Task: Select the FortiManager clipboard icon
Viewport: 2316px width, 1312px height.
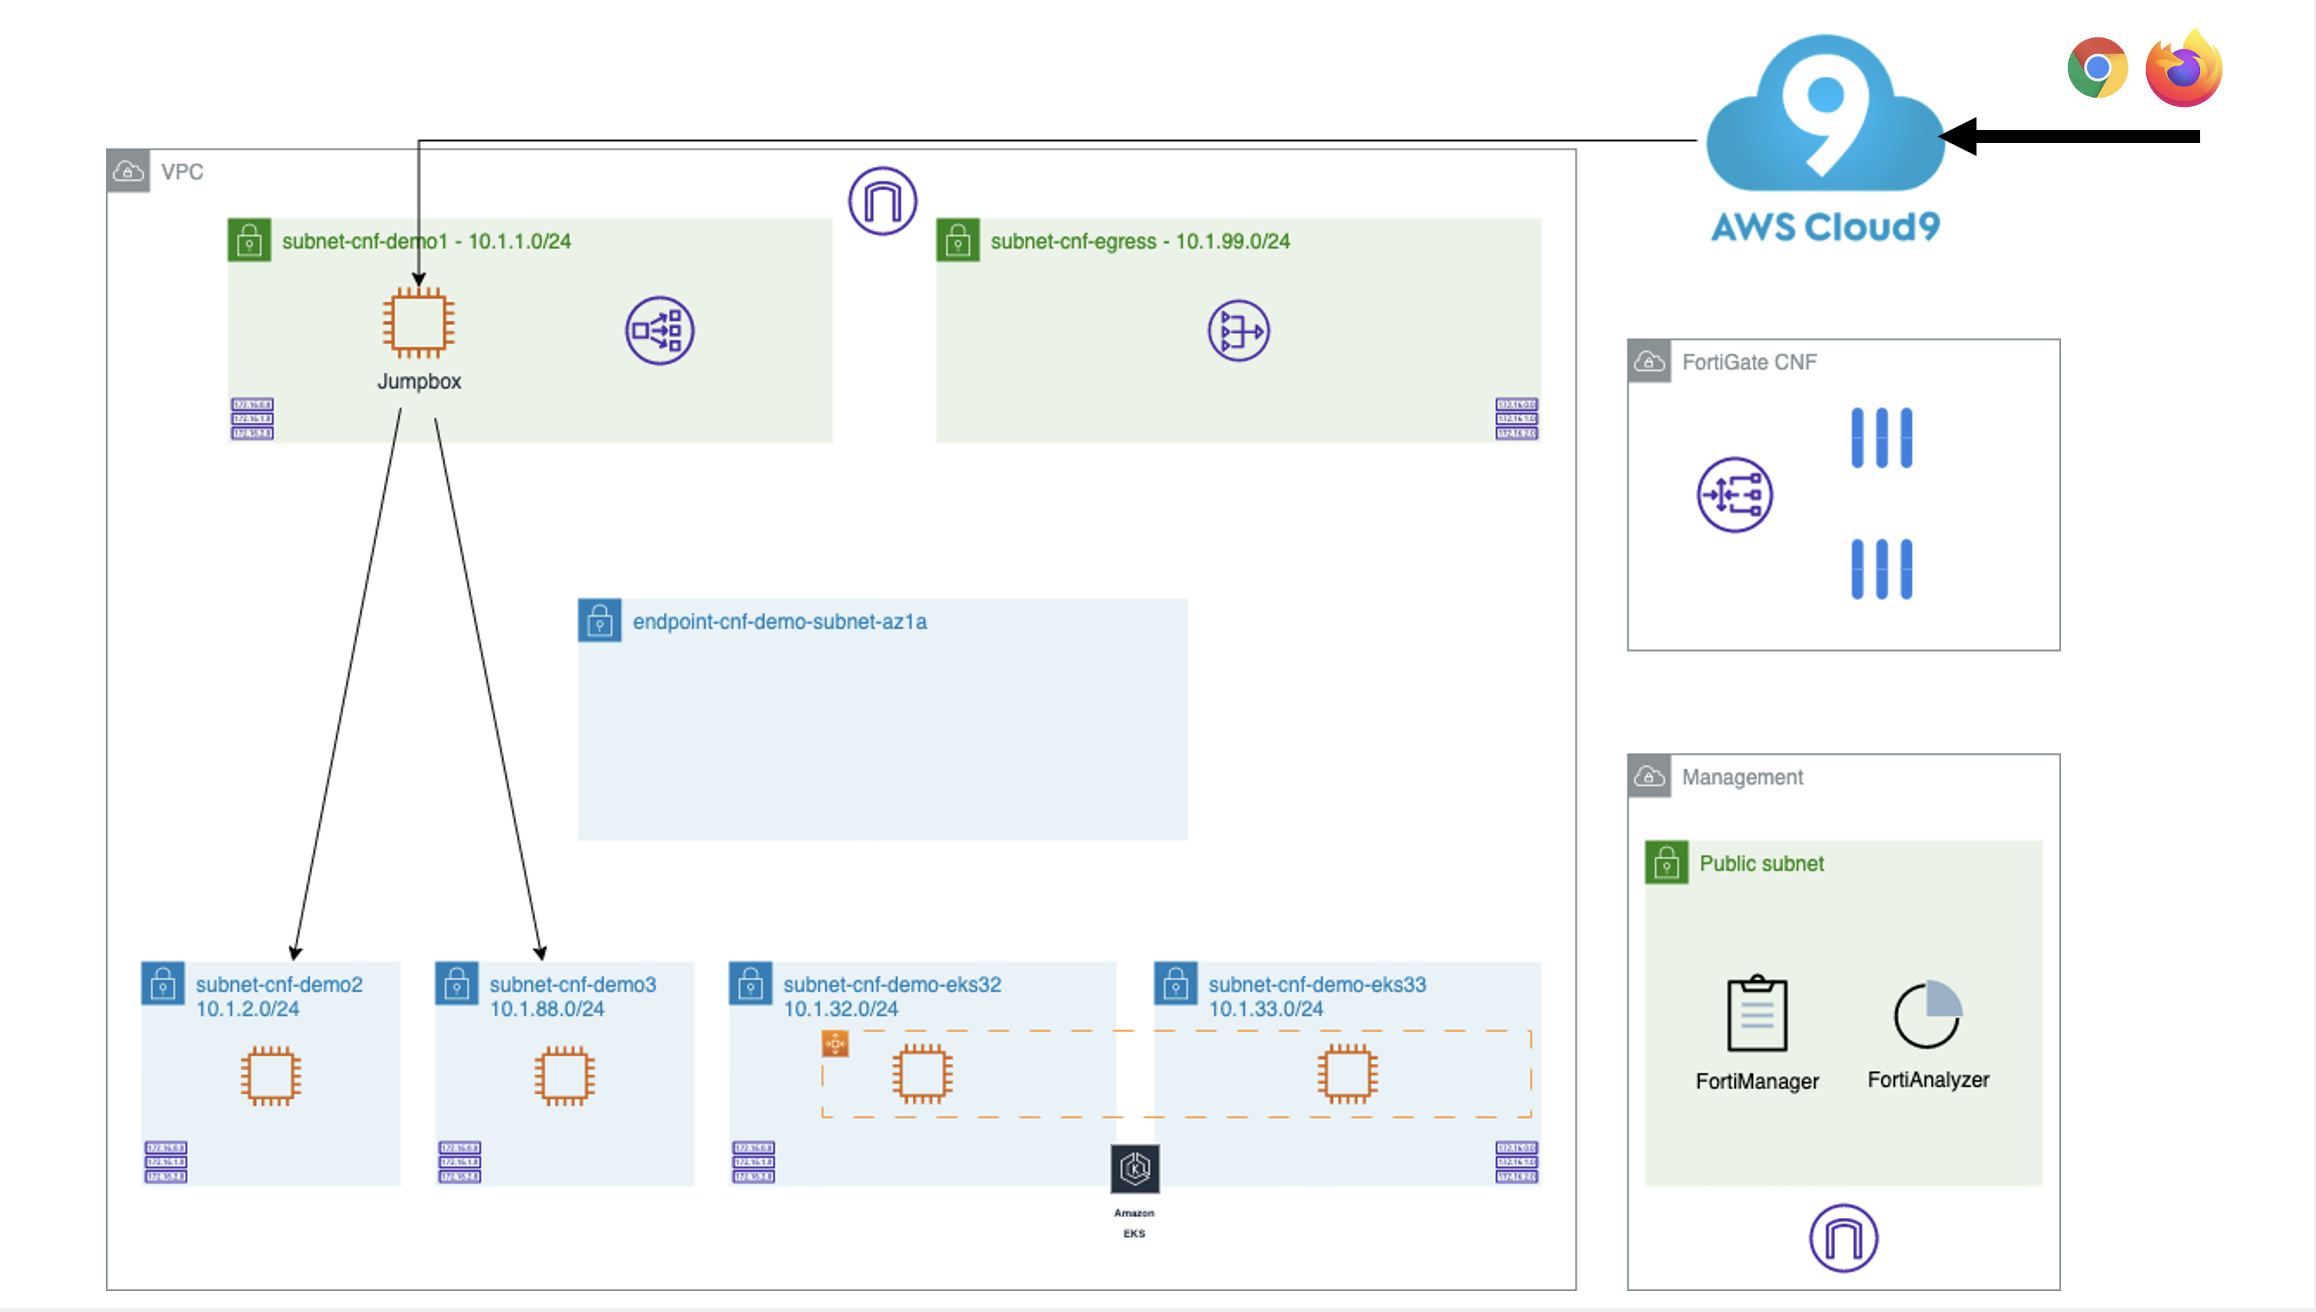Action: click(x=1757, y=1014)
